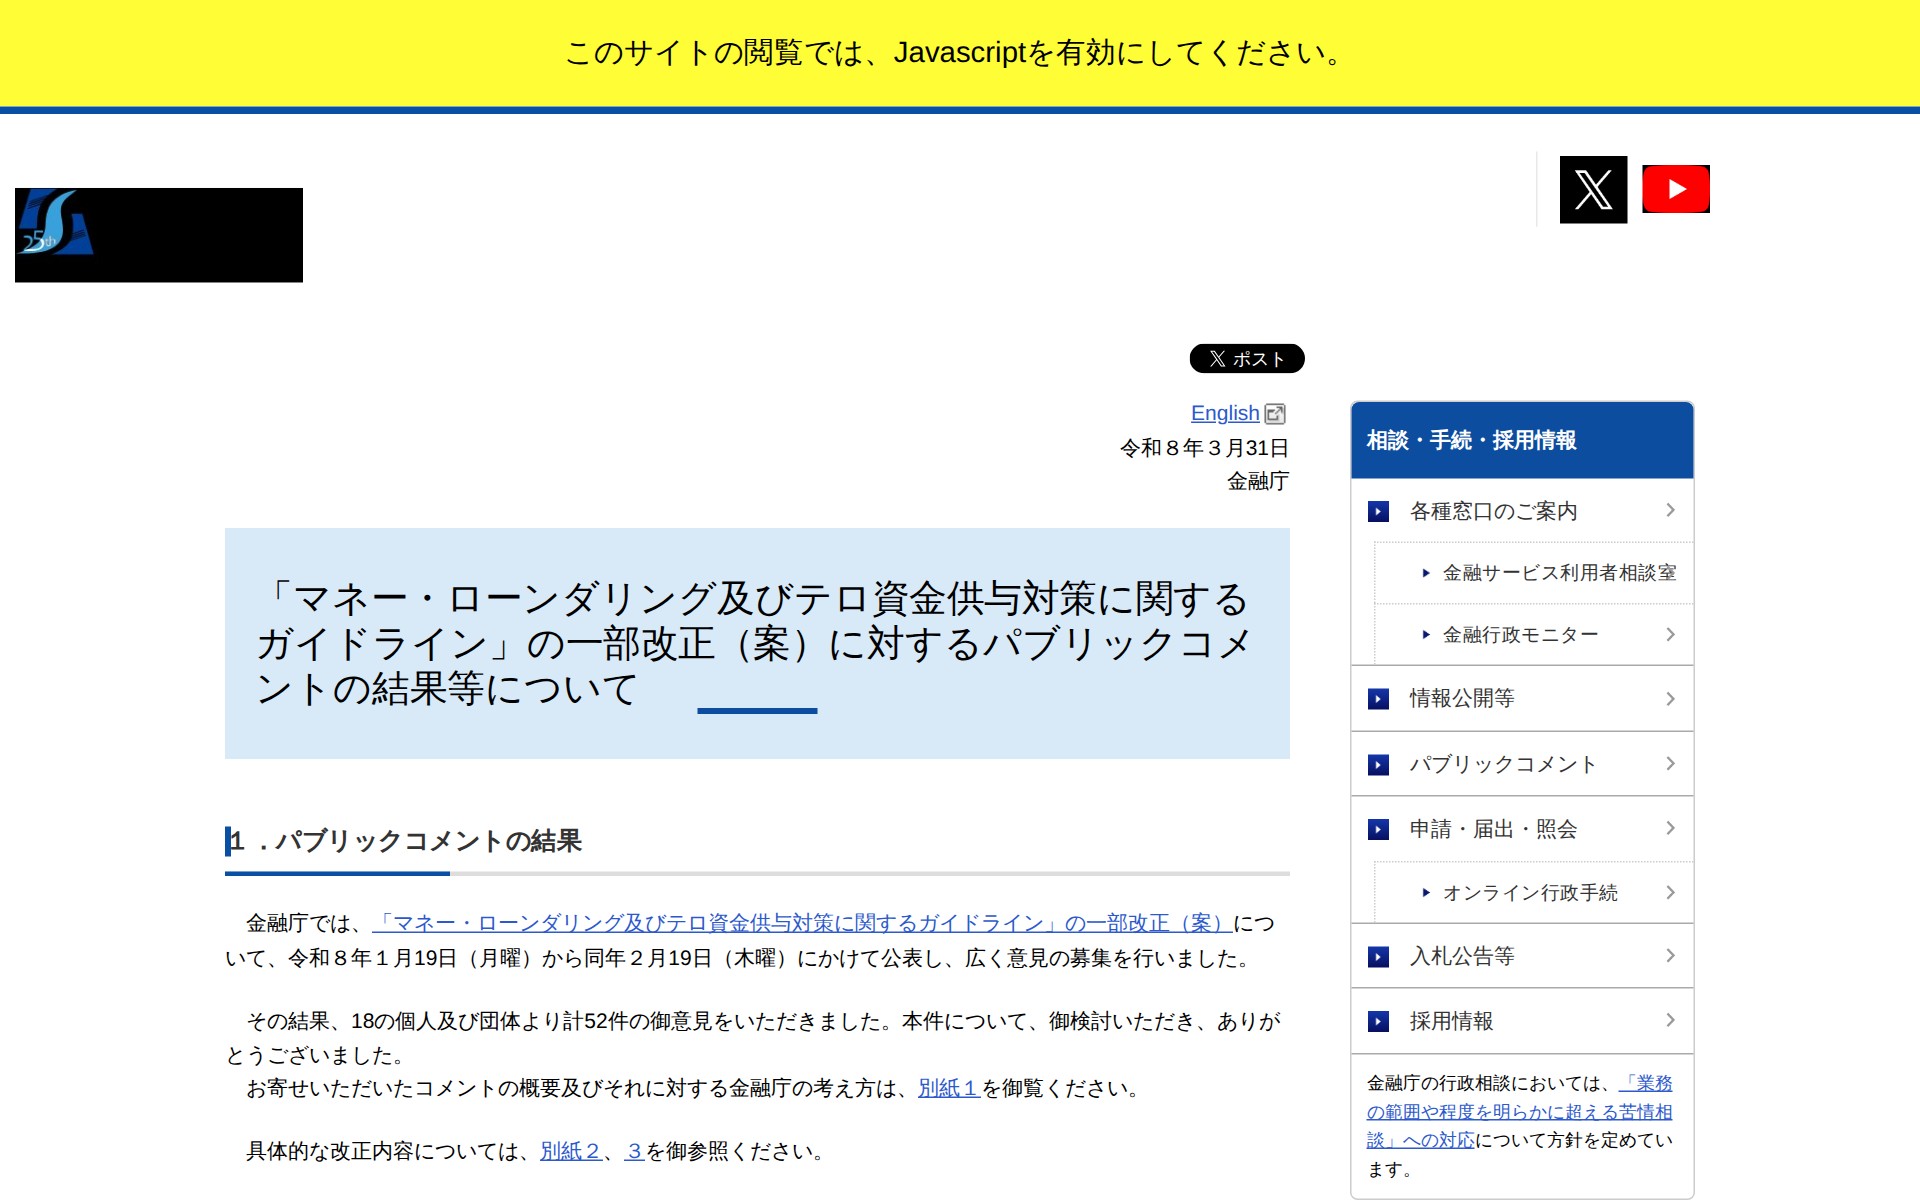The width and height of the screenshot is (1920, 1200).
Task: Open the YouTube channel icon
Action: (1675, 189)
